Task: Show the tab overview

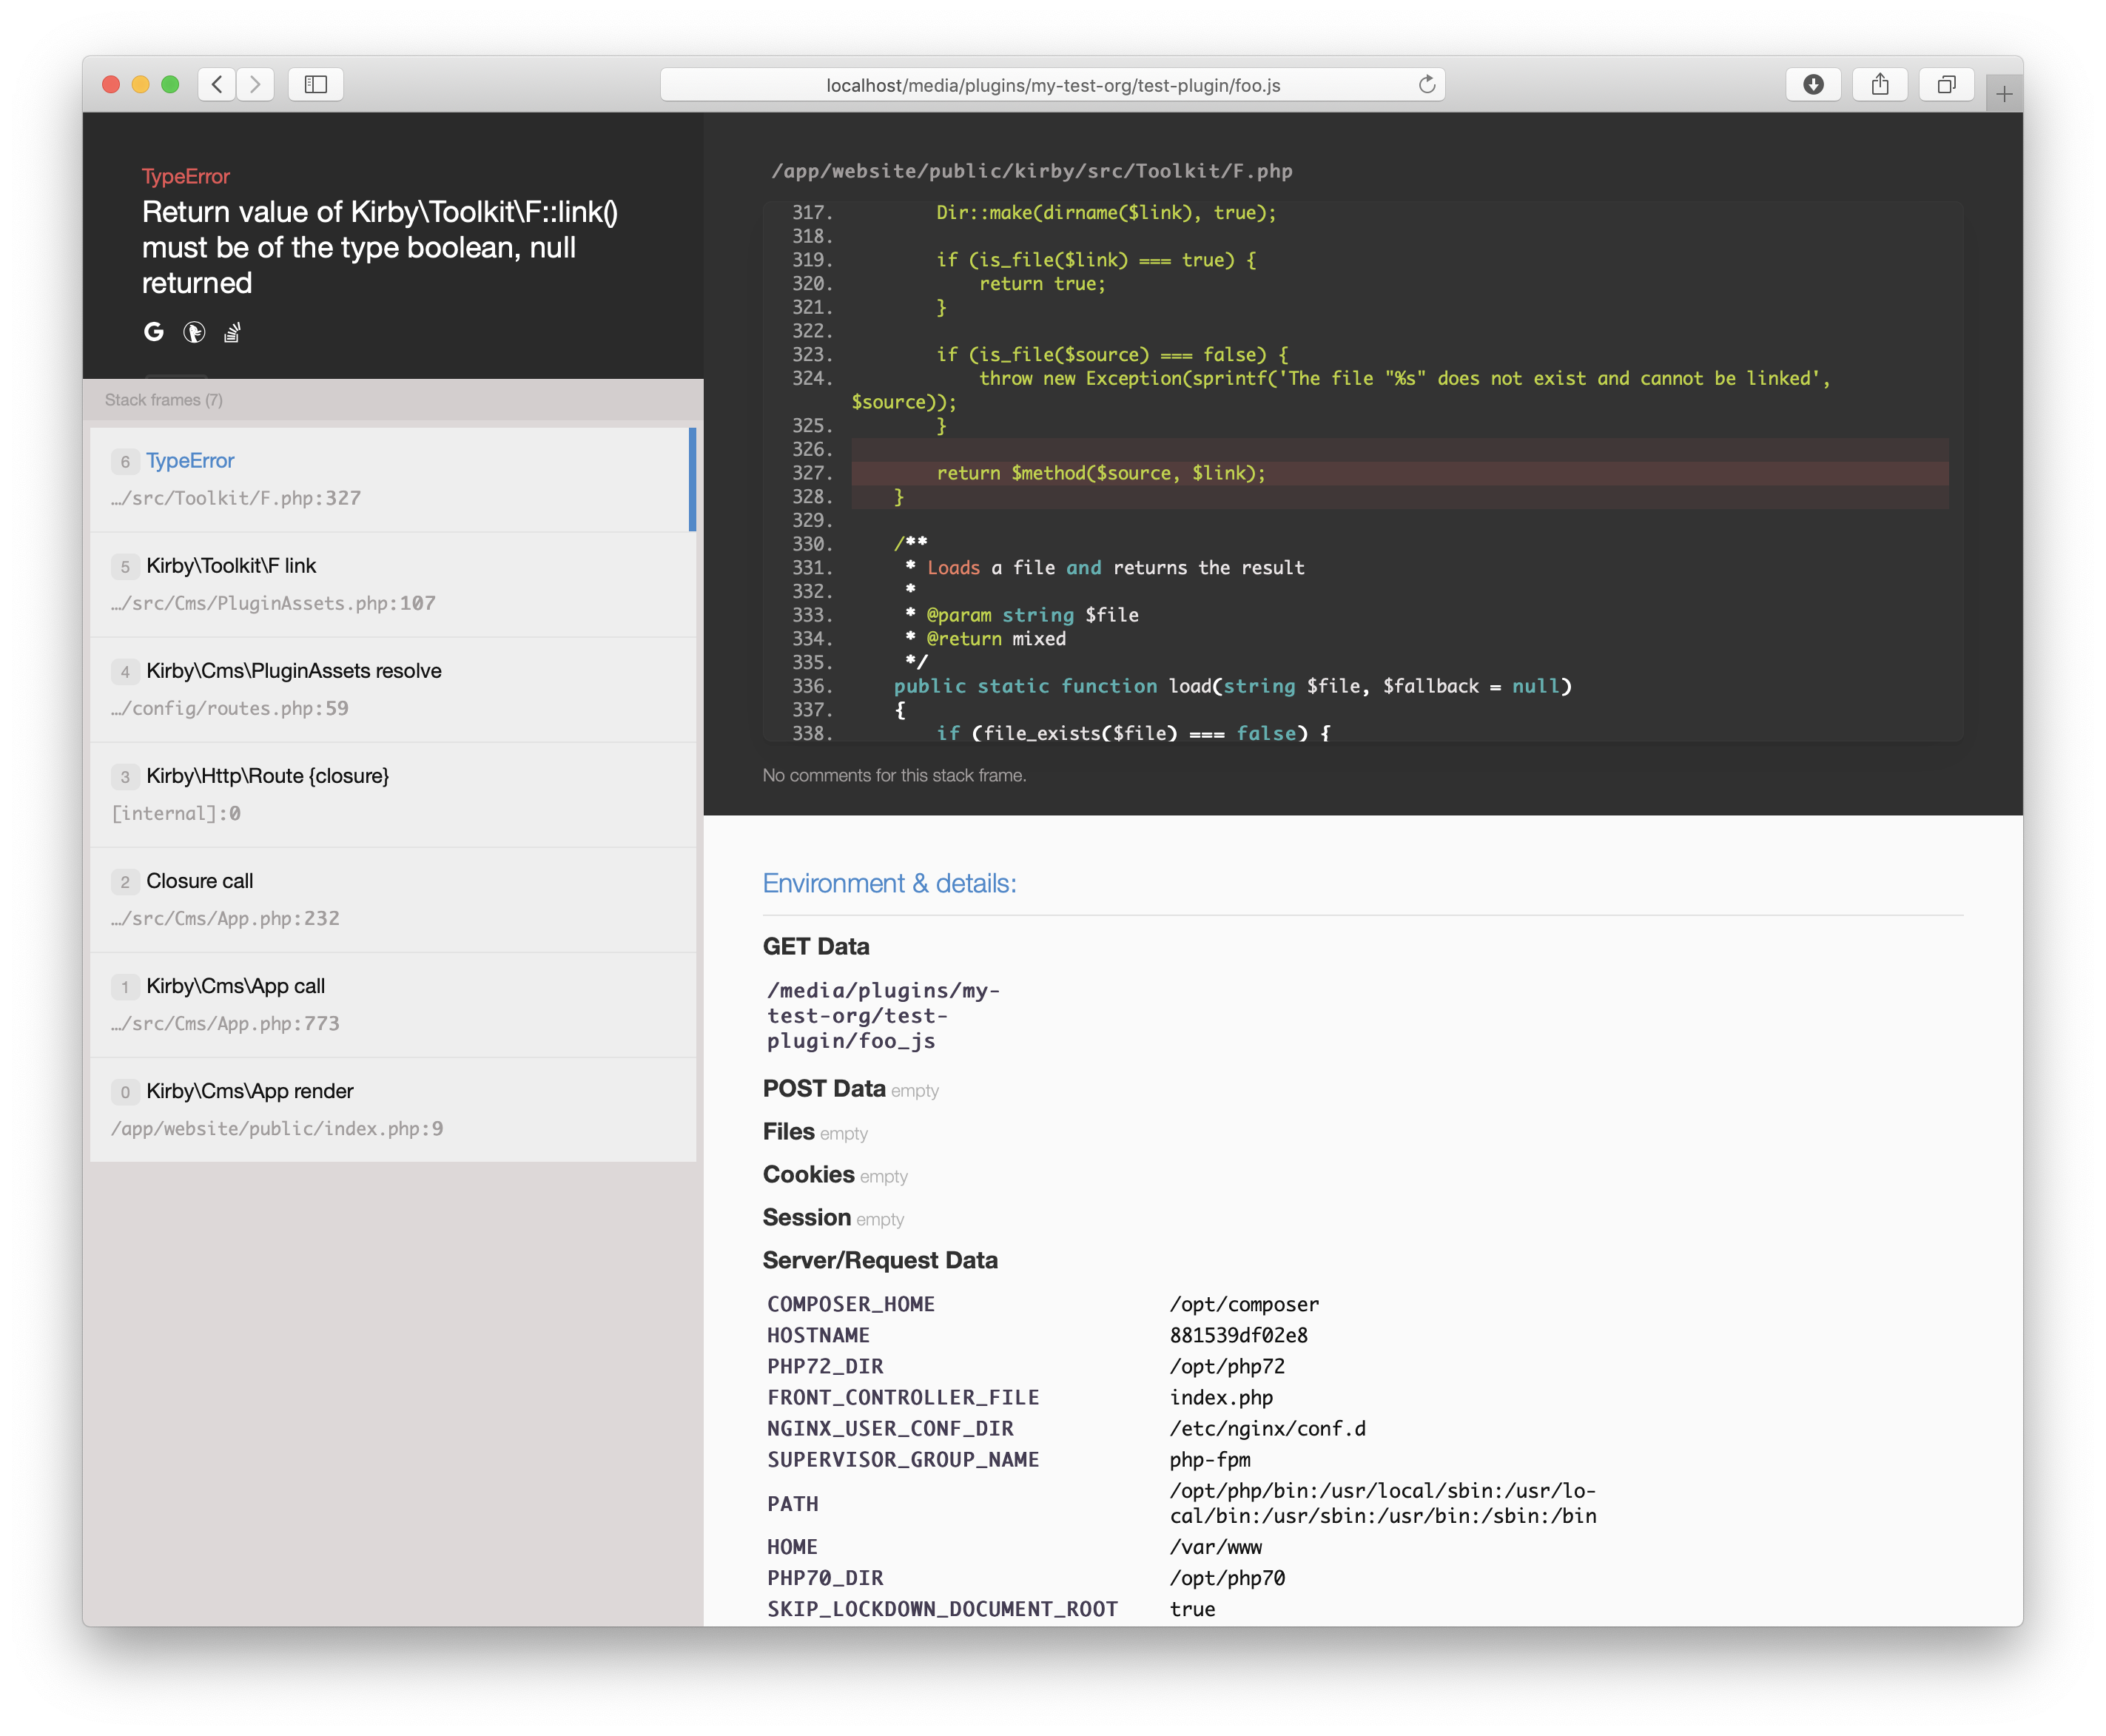Action: click(x=1946, y=85)
